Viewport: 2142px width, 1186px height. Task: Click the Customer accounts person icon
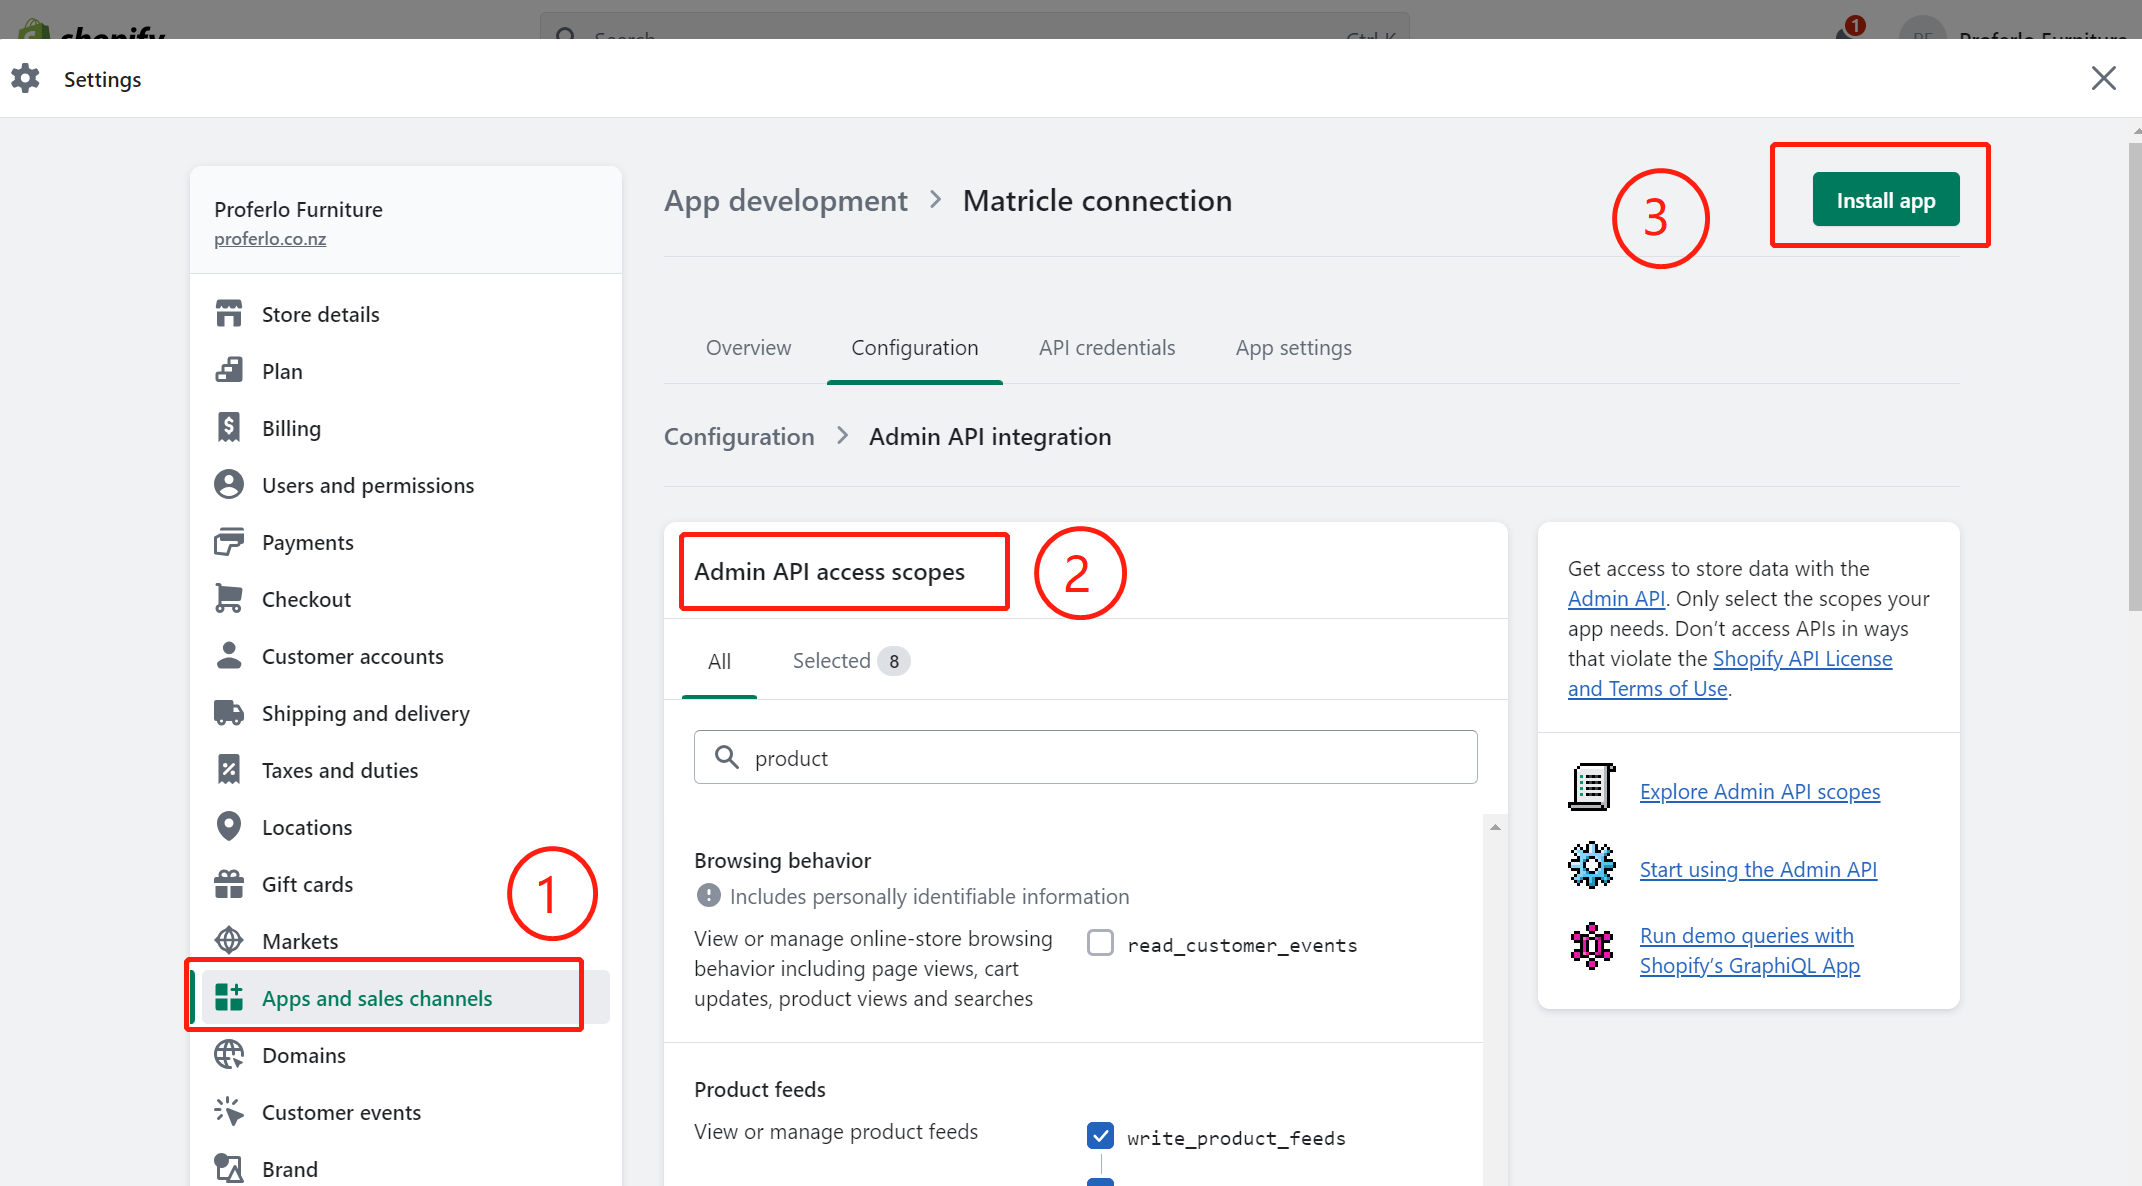(x=229, y=656)
